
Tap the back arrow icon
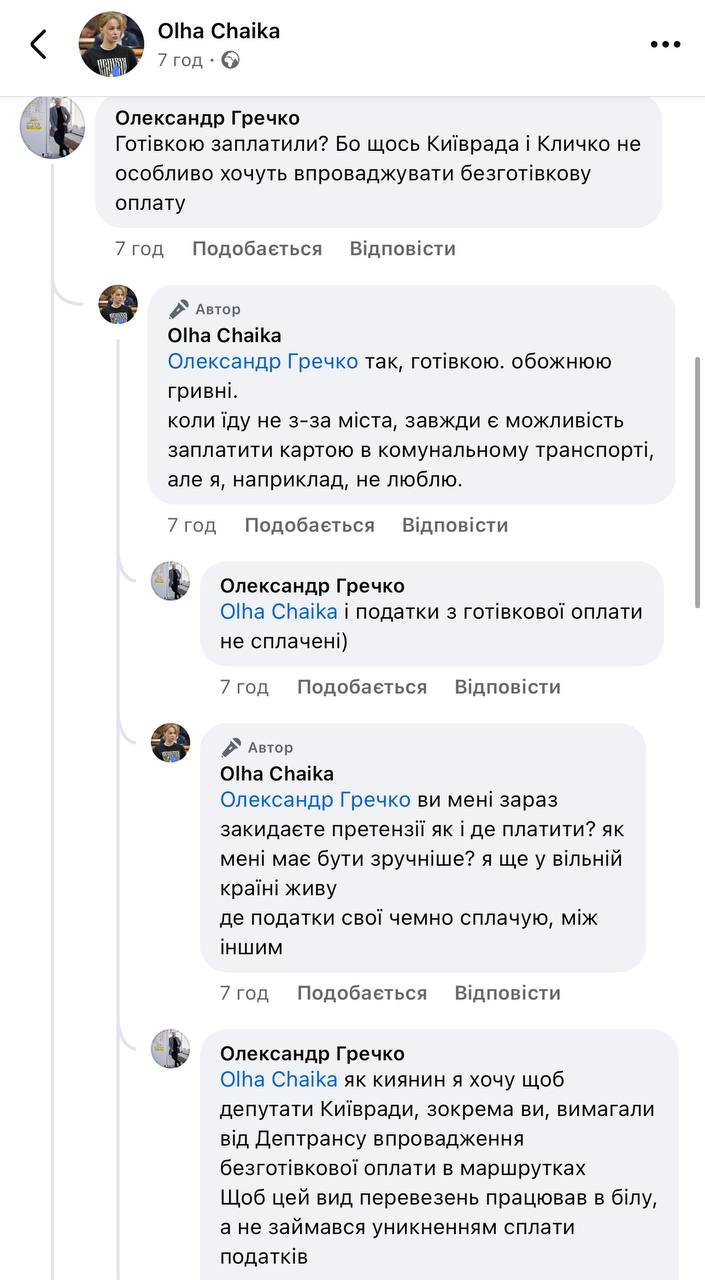[x=39, y=44]
